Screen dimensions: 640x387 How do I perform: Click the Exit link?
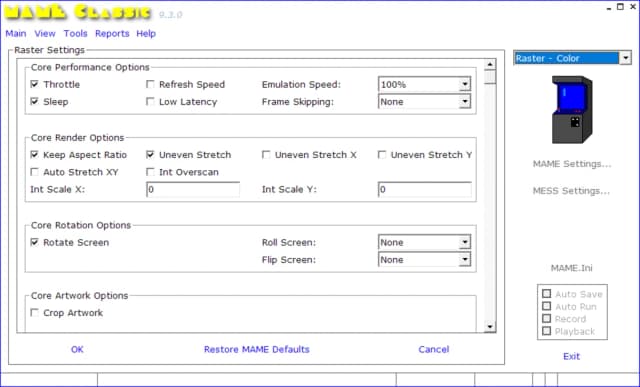point(571,356)
